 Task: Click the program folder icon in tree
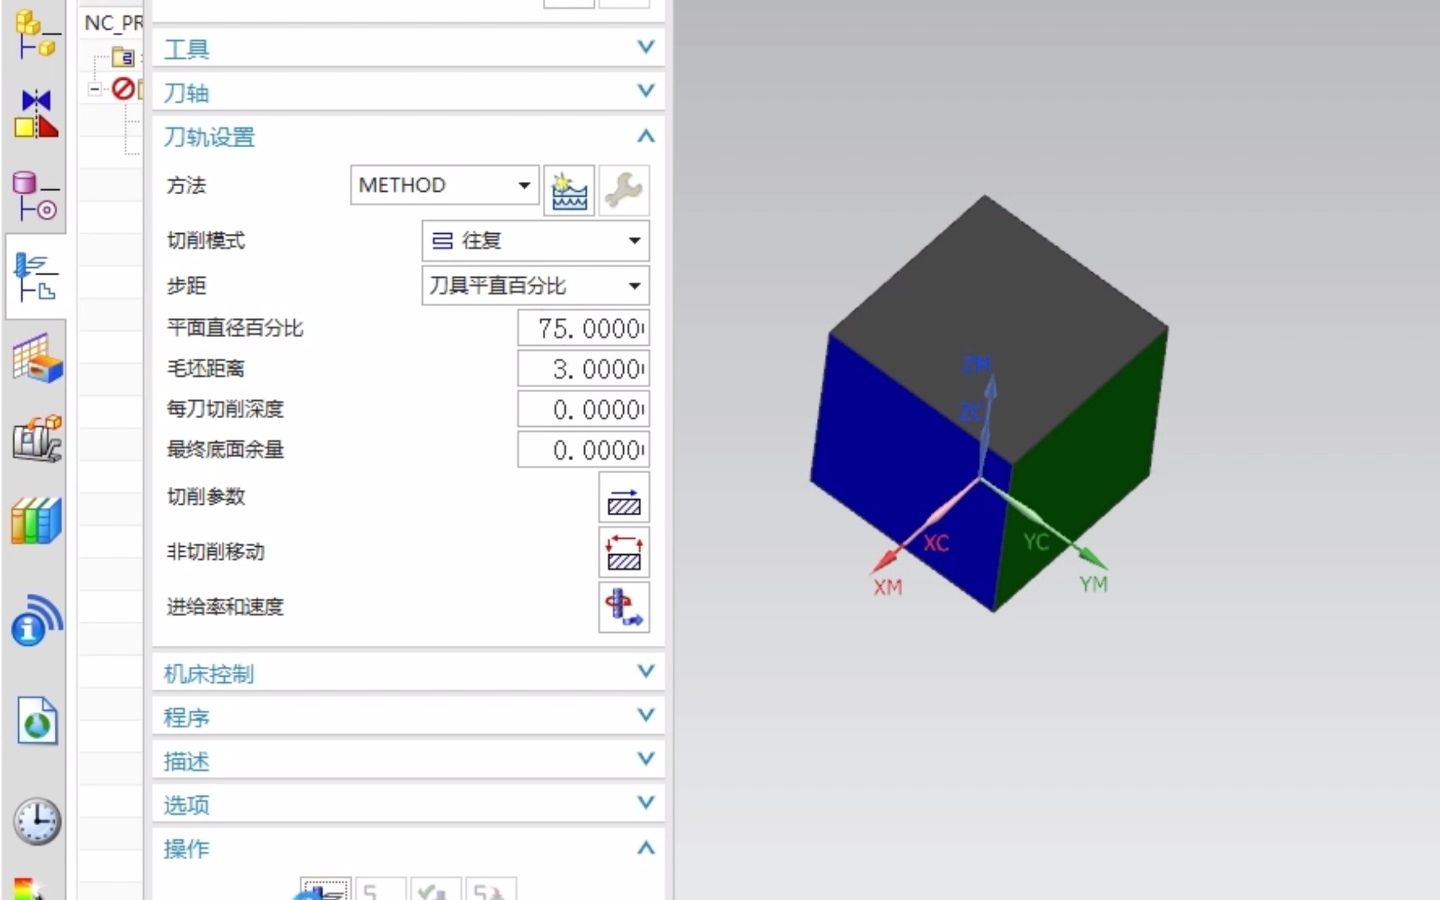point(123,57)
